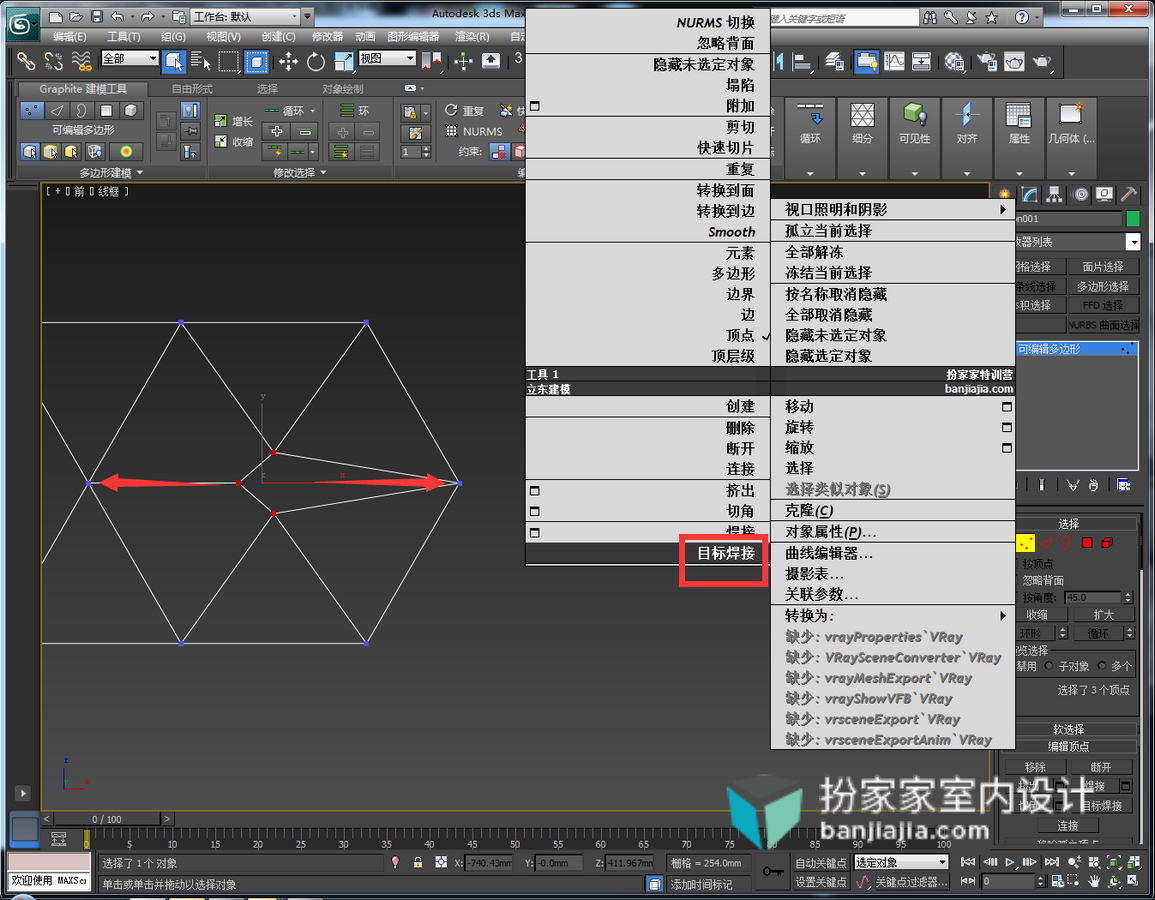1155x900 pixels.
Task: Open settings box next to 挤出
Action: 535,491
